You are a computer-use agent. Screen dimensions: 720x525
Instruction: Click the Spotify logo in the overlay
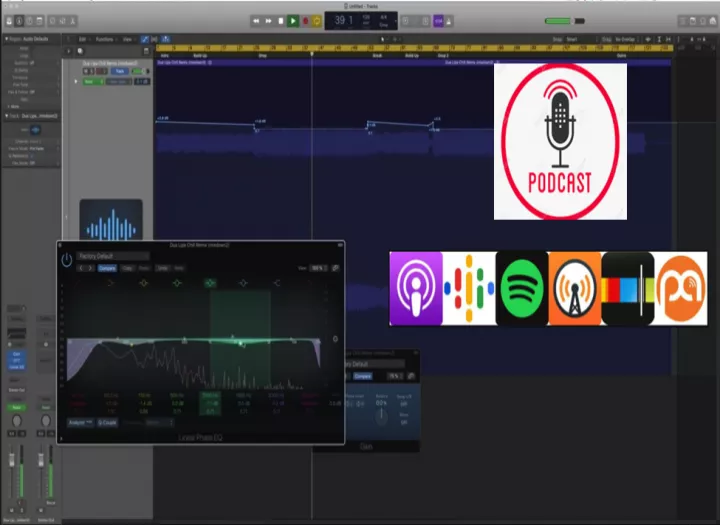point(522,288)
